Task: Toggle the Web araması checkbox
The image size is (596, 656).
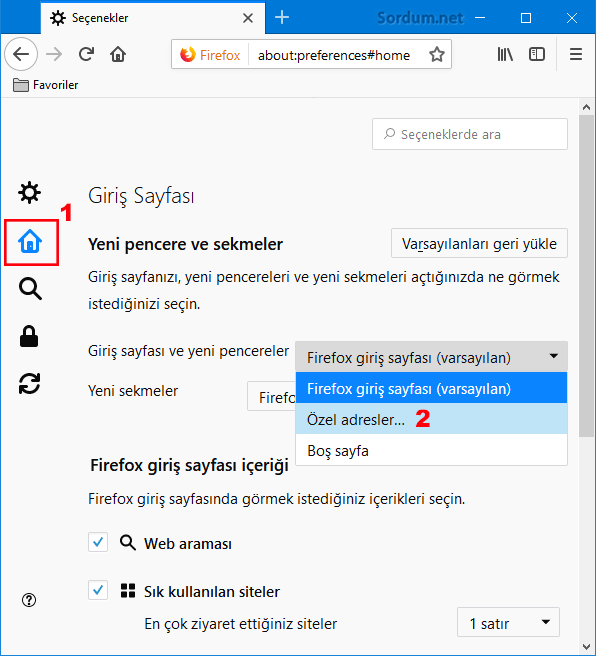Action: [x=98, y=543]
